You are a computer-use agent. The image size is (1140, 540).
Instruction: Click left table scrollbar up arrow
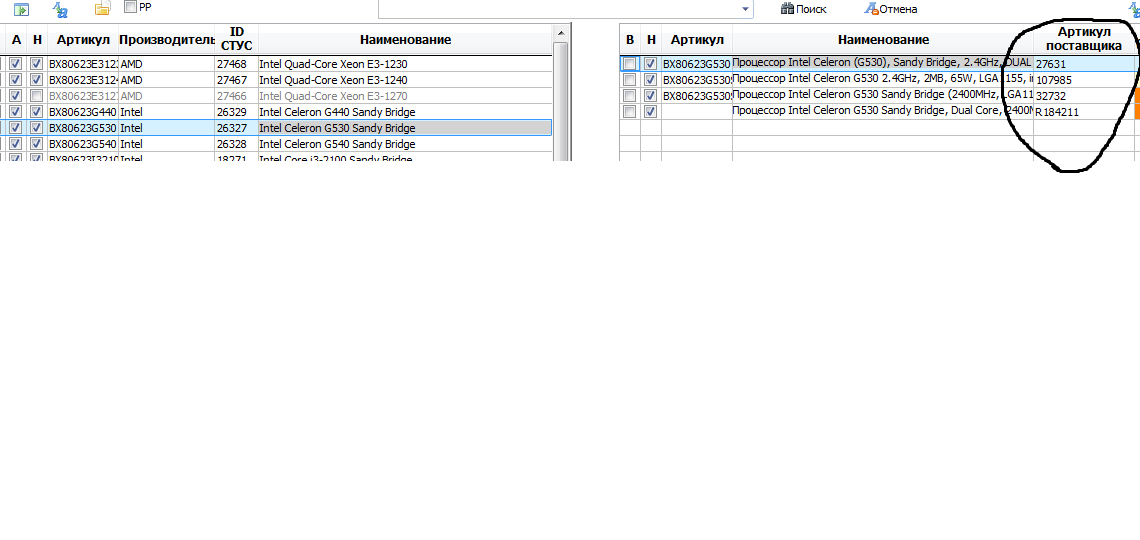tap(560, 33)
